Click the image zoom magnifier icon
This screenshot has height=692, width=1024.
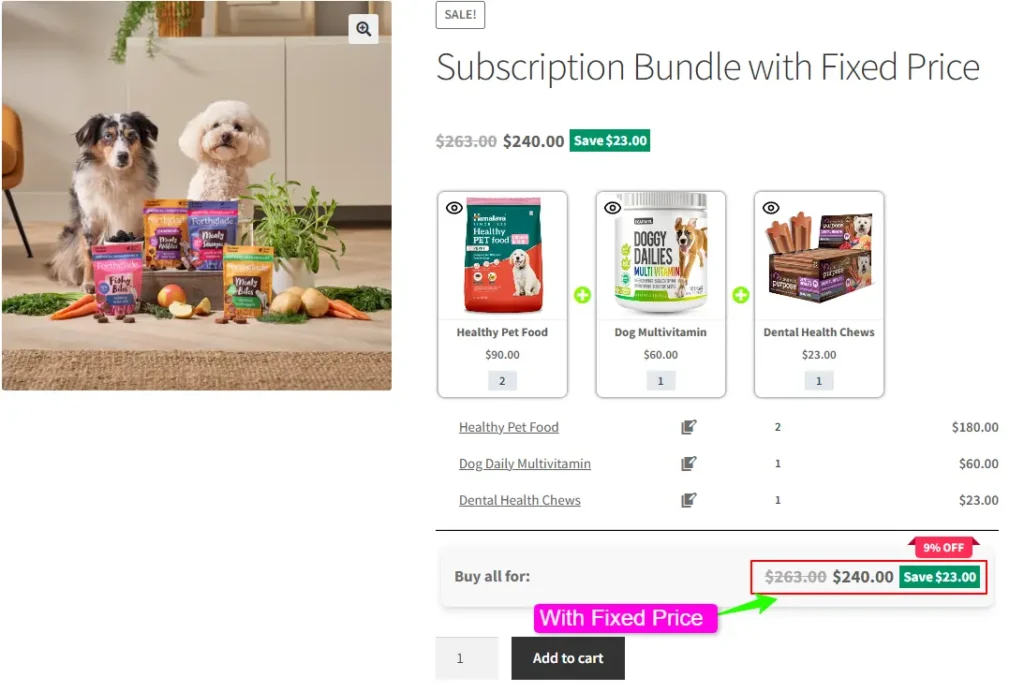(363, 29)
